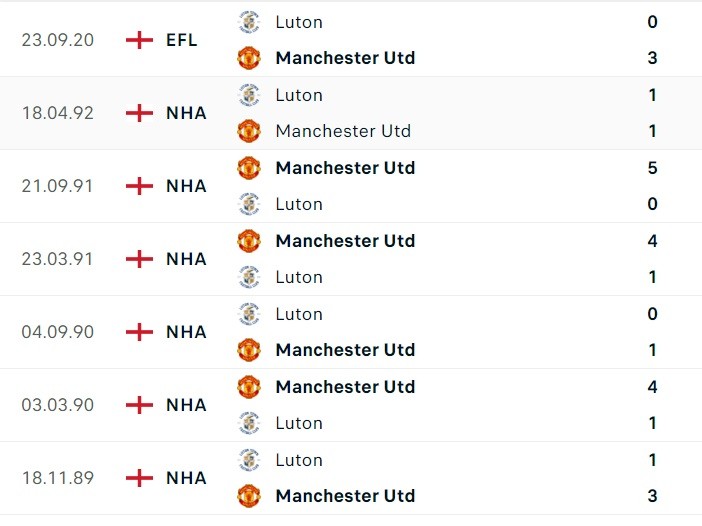Open the EFL competition label
Image resolution: width=702 pixels, height=526 pixels.
point(182,40)
